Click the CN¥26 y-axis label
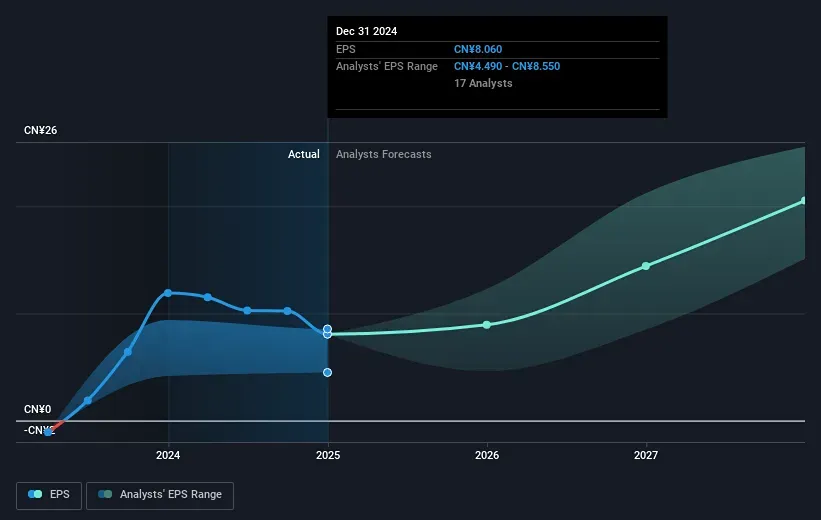This screenshot has width=821, height=520. click(x=40, y=131)
